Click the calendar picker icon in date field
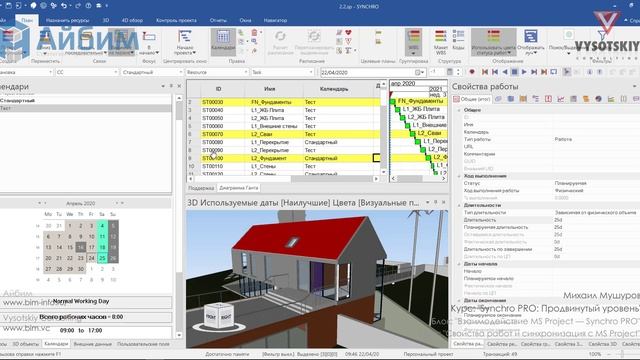Screen dimensions: 640x360 (418, 72)
